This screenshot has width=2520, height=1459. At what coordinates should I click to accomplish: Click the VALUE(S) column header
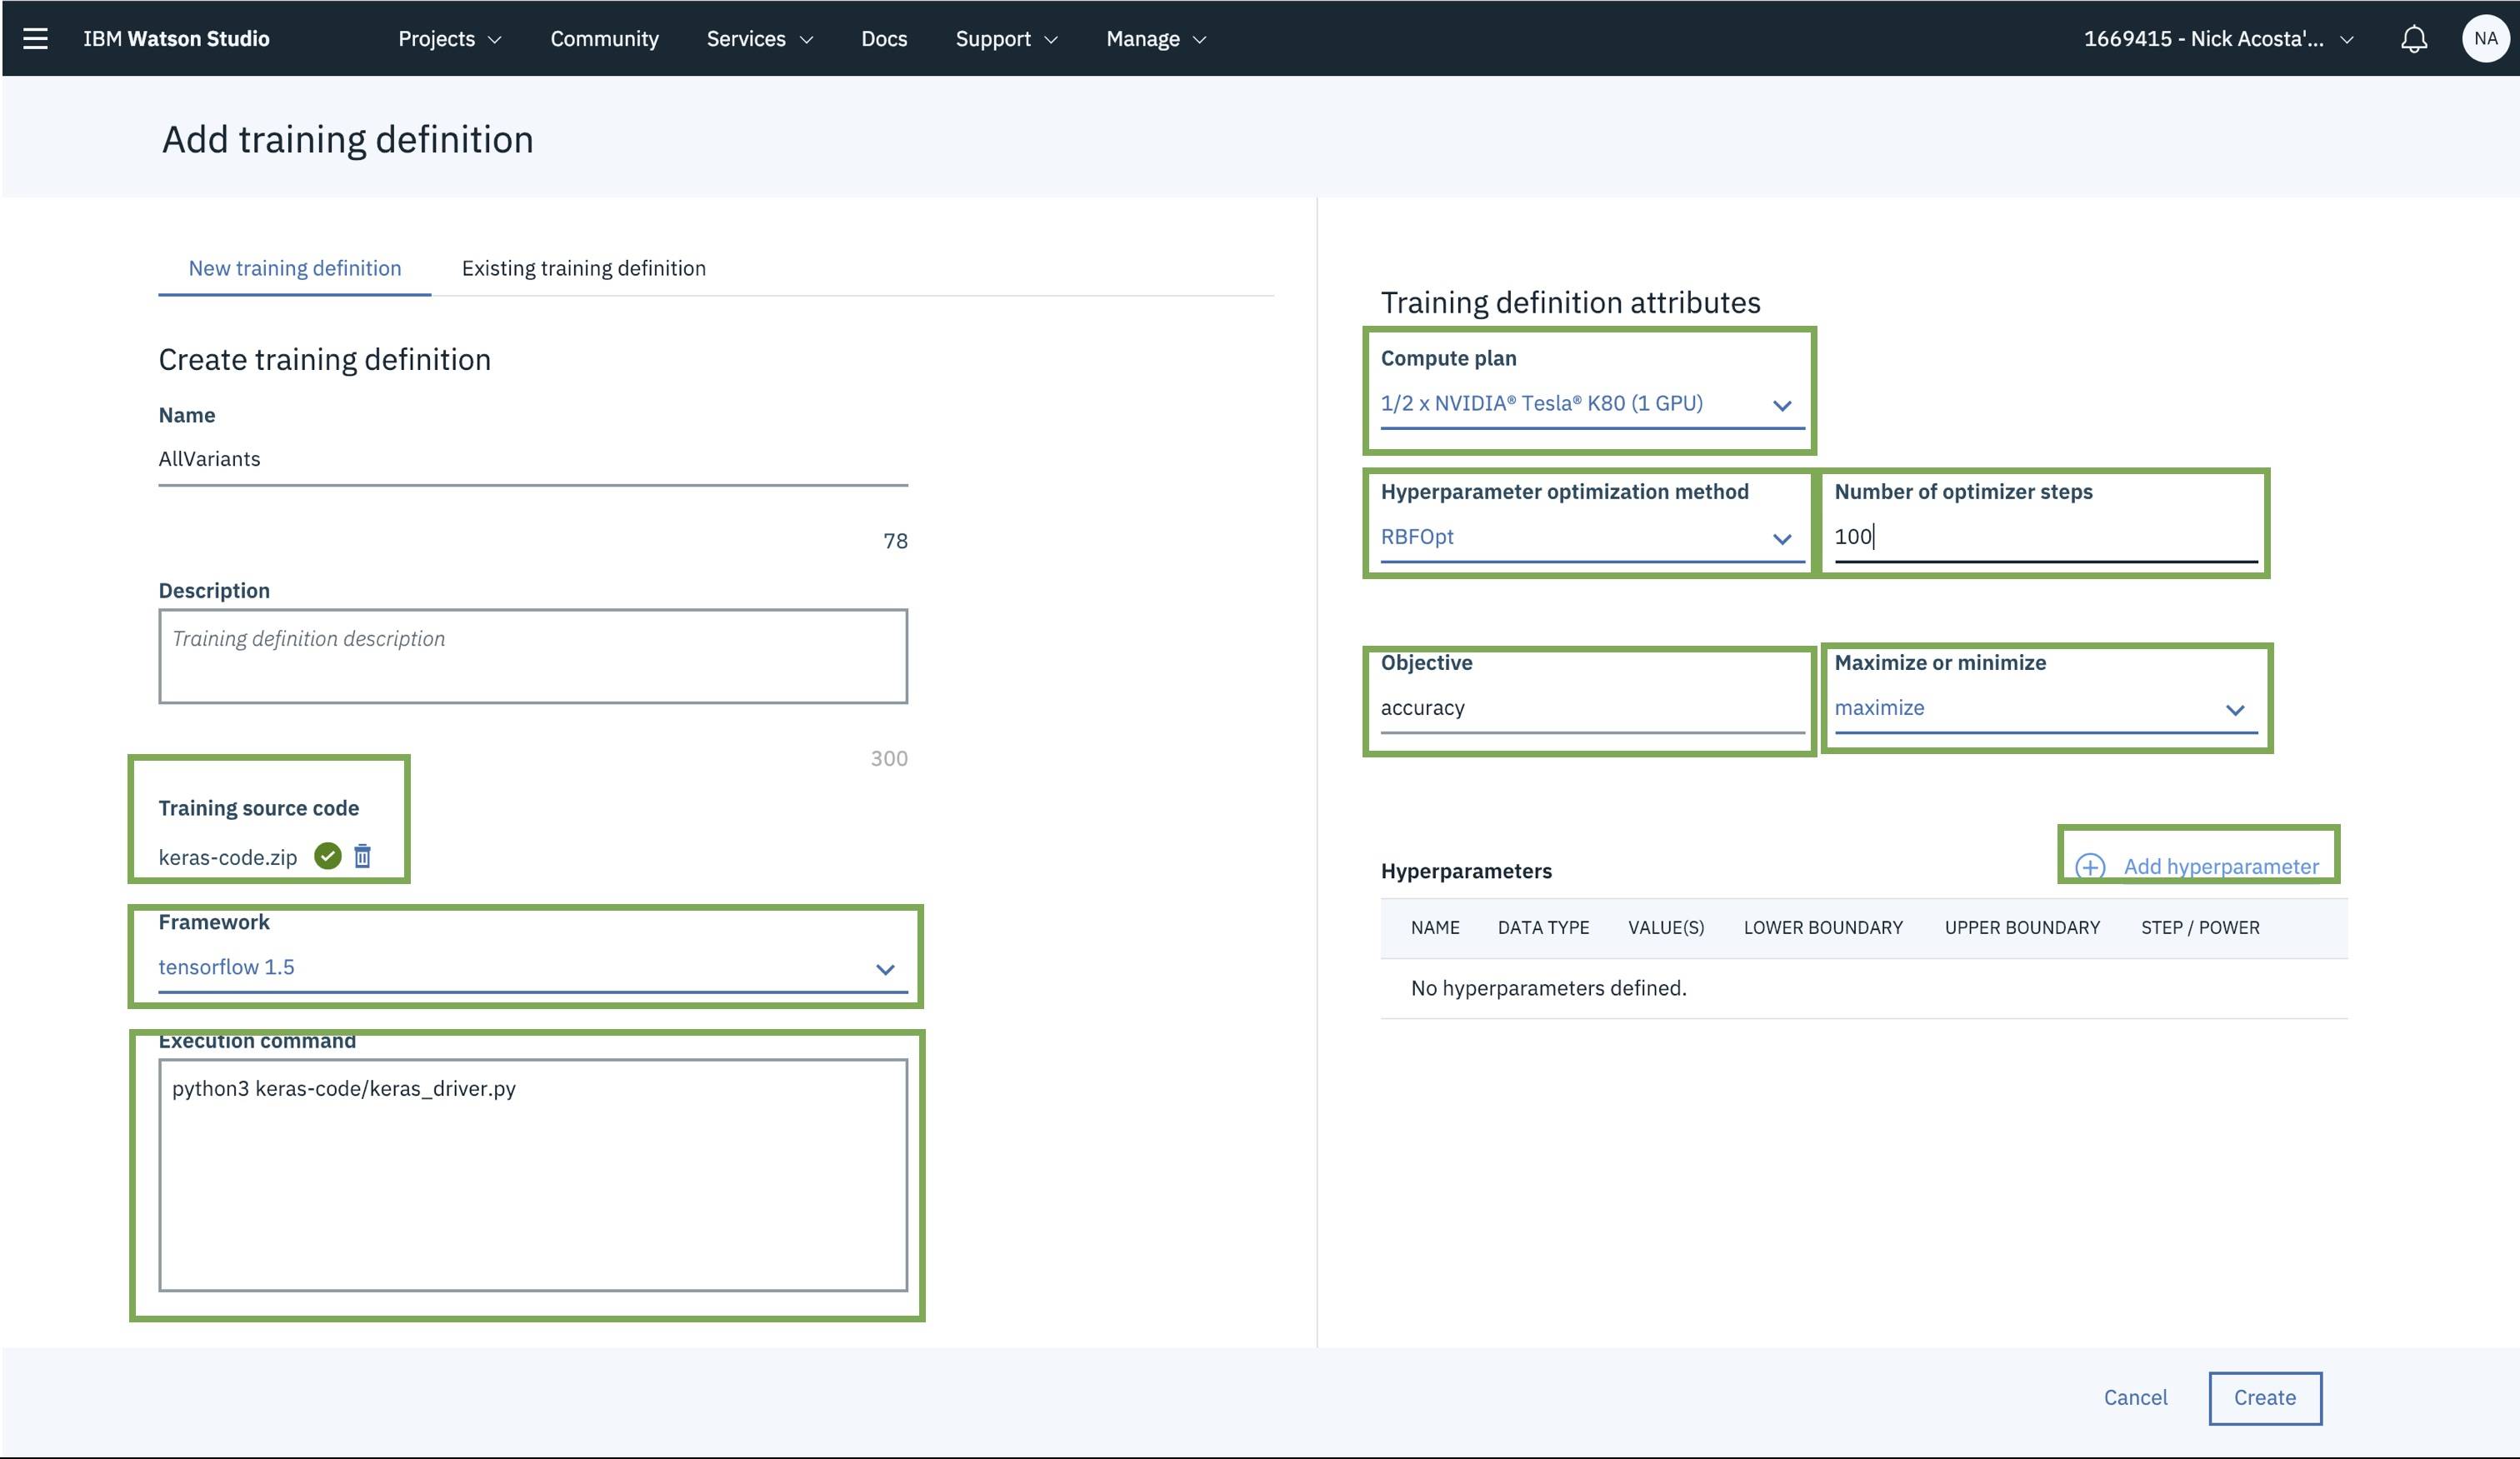click(x=1666, y=927)
